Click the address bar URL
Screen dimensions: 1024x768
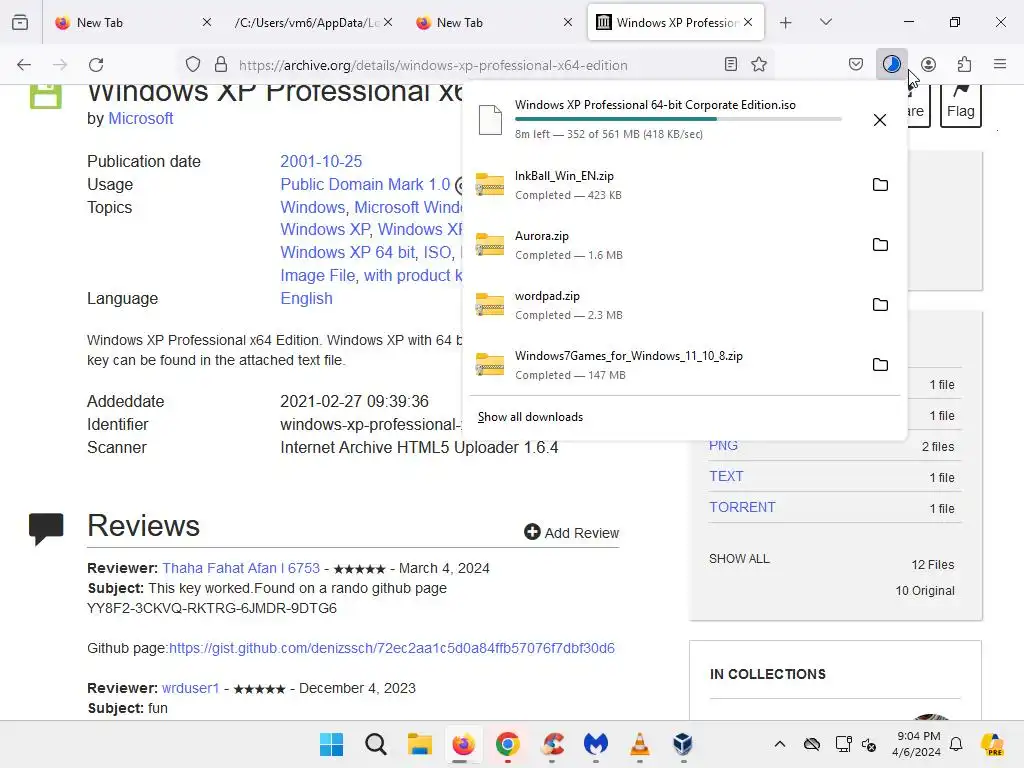tap(433, 65)
